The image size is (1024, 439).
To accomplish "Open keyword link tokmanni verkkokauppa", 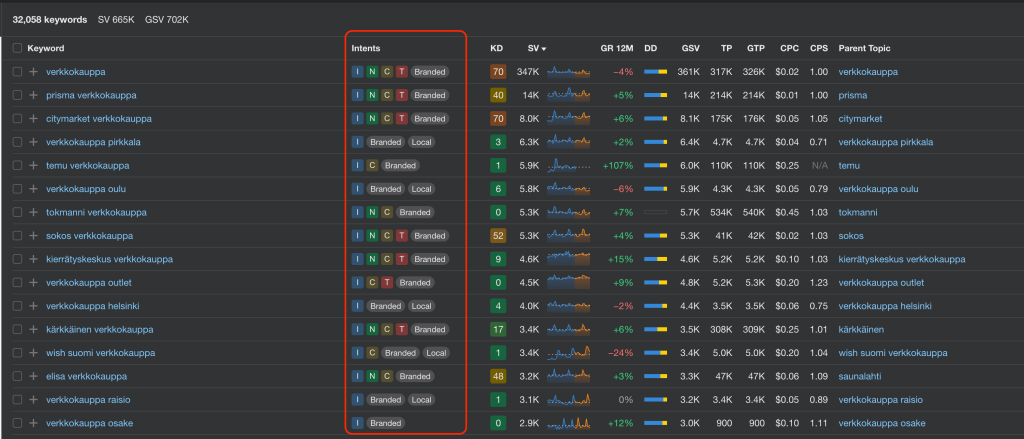I will click(96, 212).
